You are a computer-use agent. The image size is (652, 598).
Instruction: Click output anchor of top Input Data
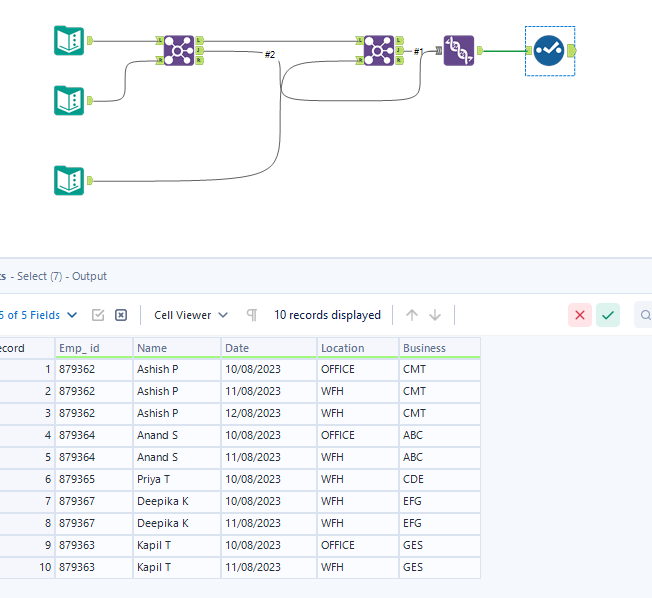pyautogui.click(x=90, y=41)
